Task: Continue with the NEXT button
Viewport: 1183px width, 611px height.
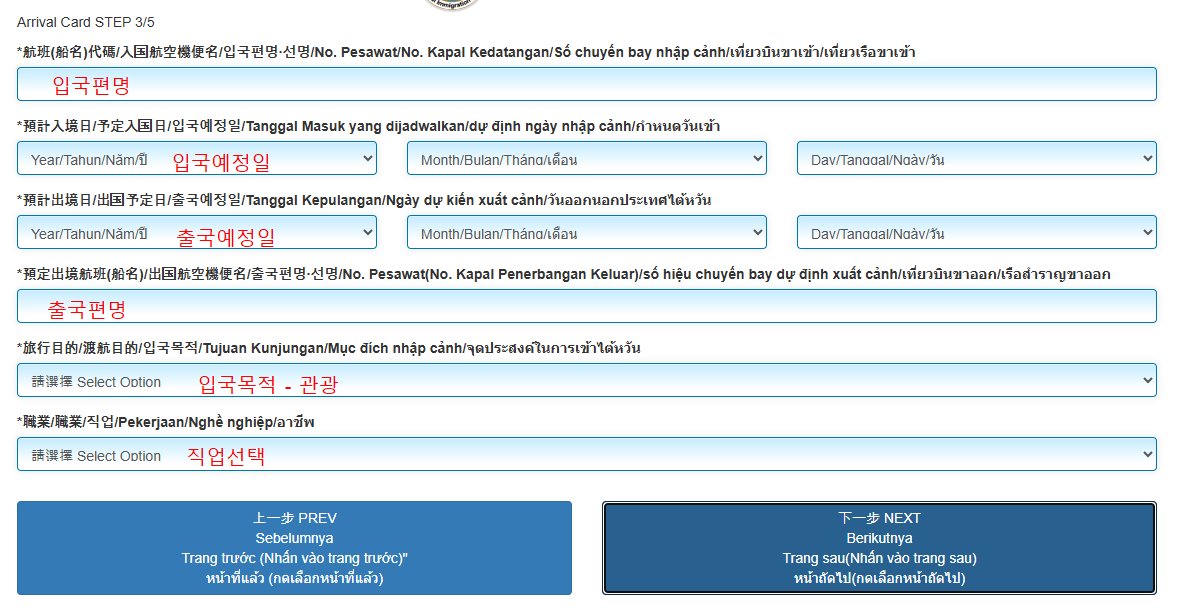Action: coord(879,548)
